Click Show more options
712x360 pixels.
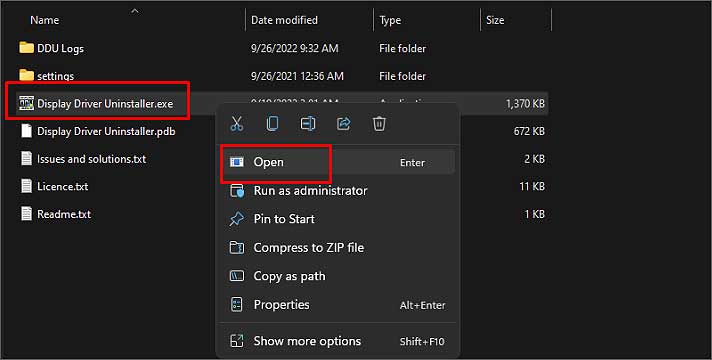(x=338, y=341)
